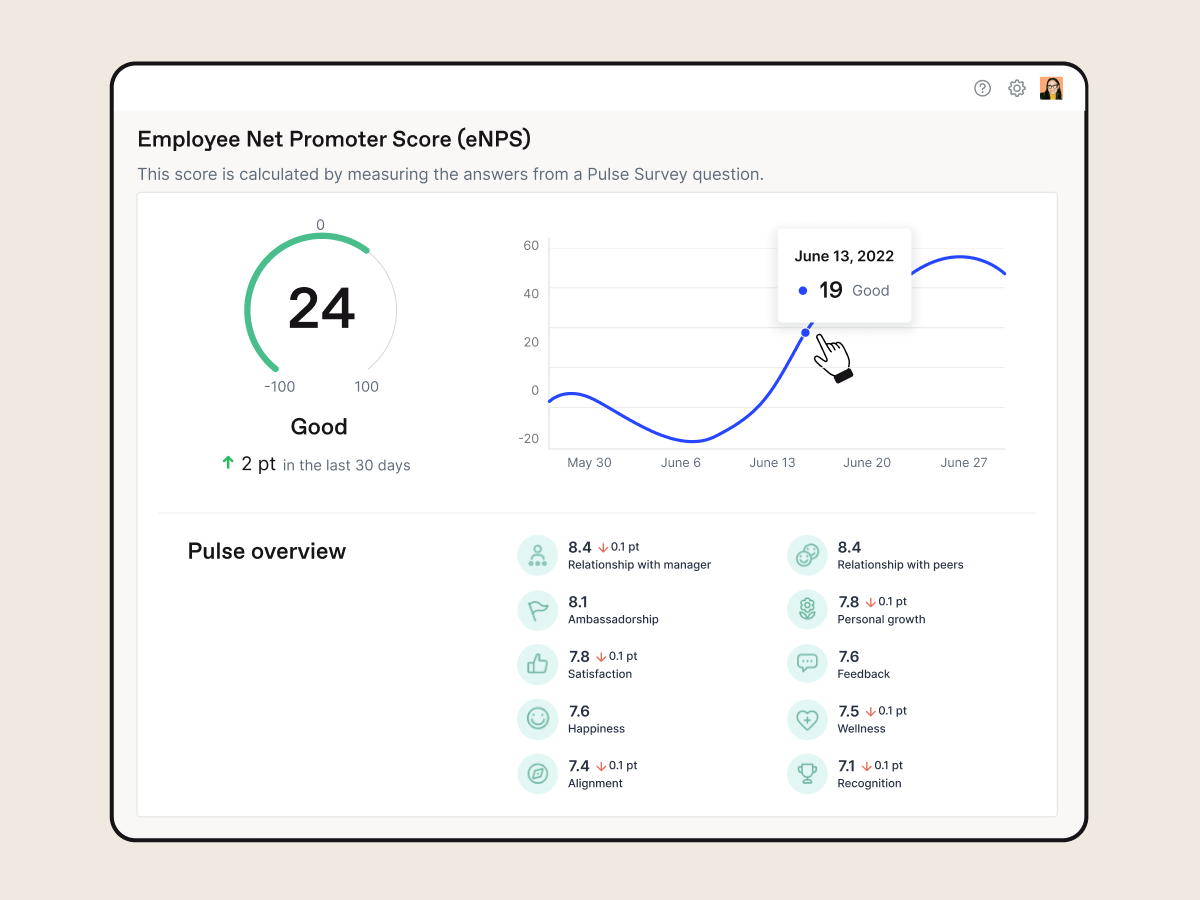Image resolution: width=1200 pixels, height=900 pixels.
Task: Open the help question mark icon
Action: [x=982, y=88]
